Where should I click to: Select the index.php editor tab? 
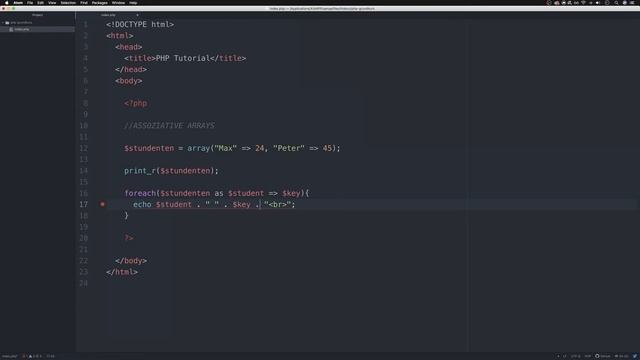point(109,15)
